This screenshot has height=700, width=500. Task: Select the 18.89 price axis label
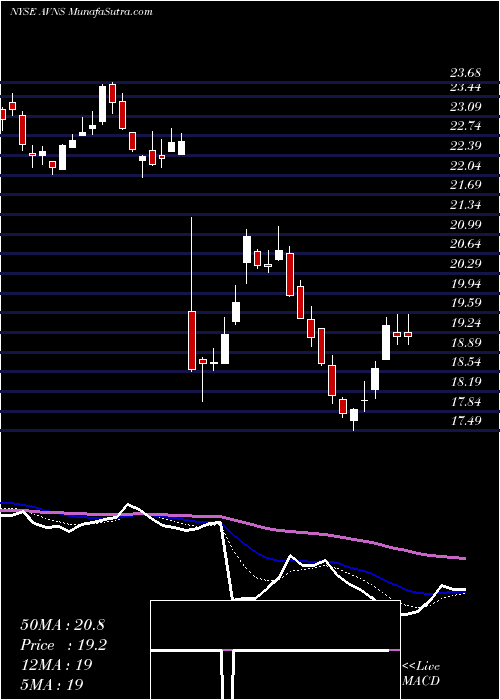coord(466,342)
